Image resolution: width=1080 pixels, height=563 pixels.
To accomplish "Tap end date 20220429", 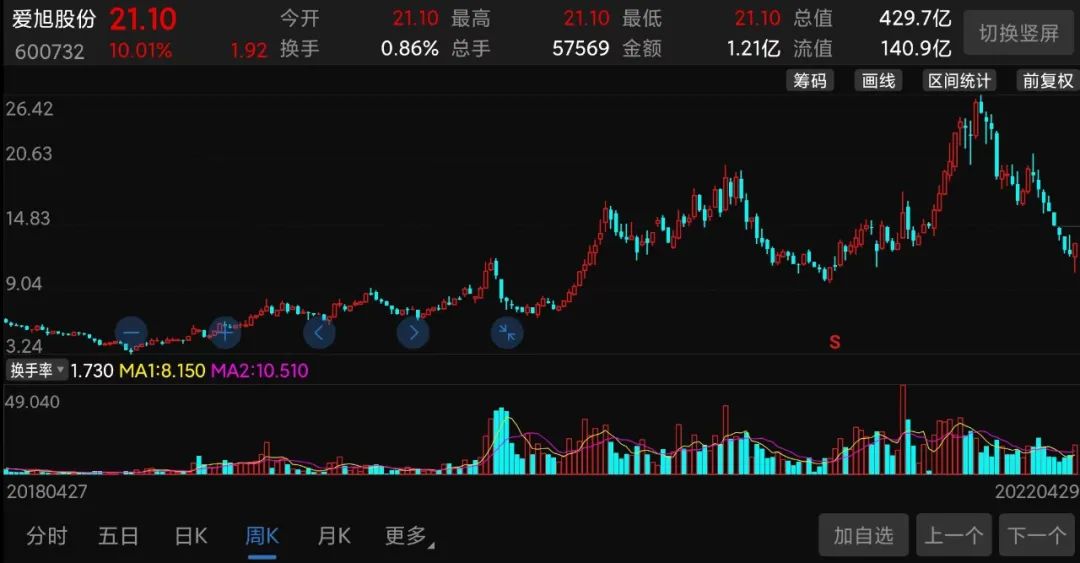I will (1037, 491).
